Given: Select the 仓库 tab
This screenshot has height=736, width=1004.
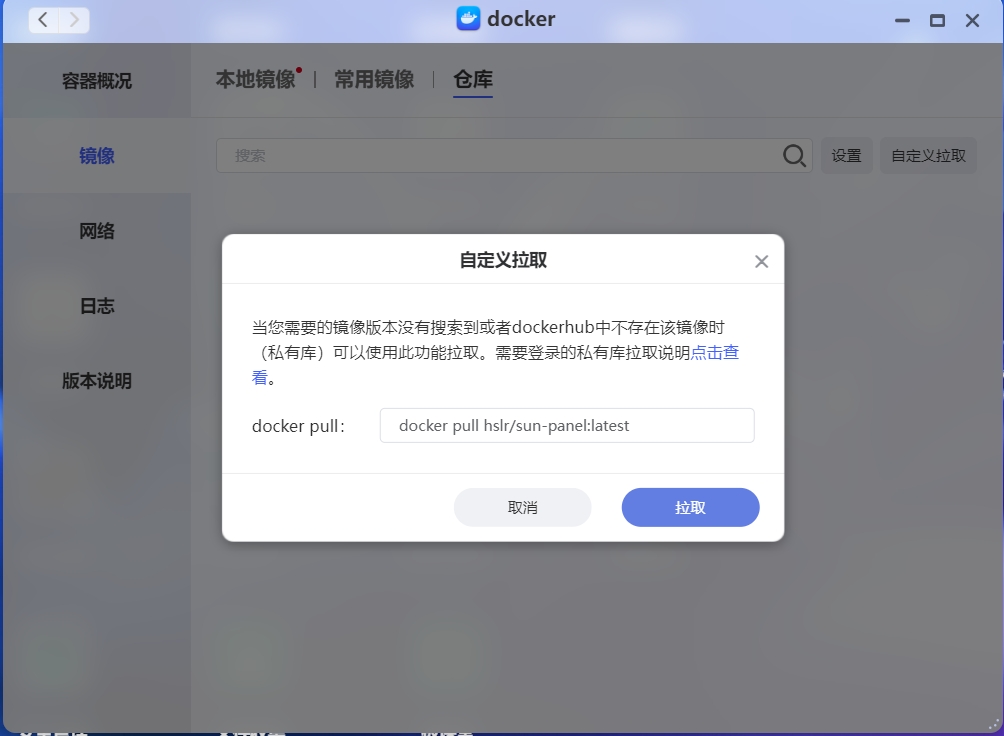Looking at the screenshot, I should coord(473,80).
